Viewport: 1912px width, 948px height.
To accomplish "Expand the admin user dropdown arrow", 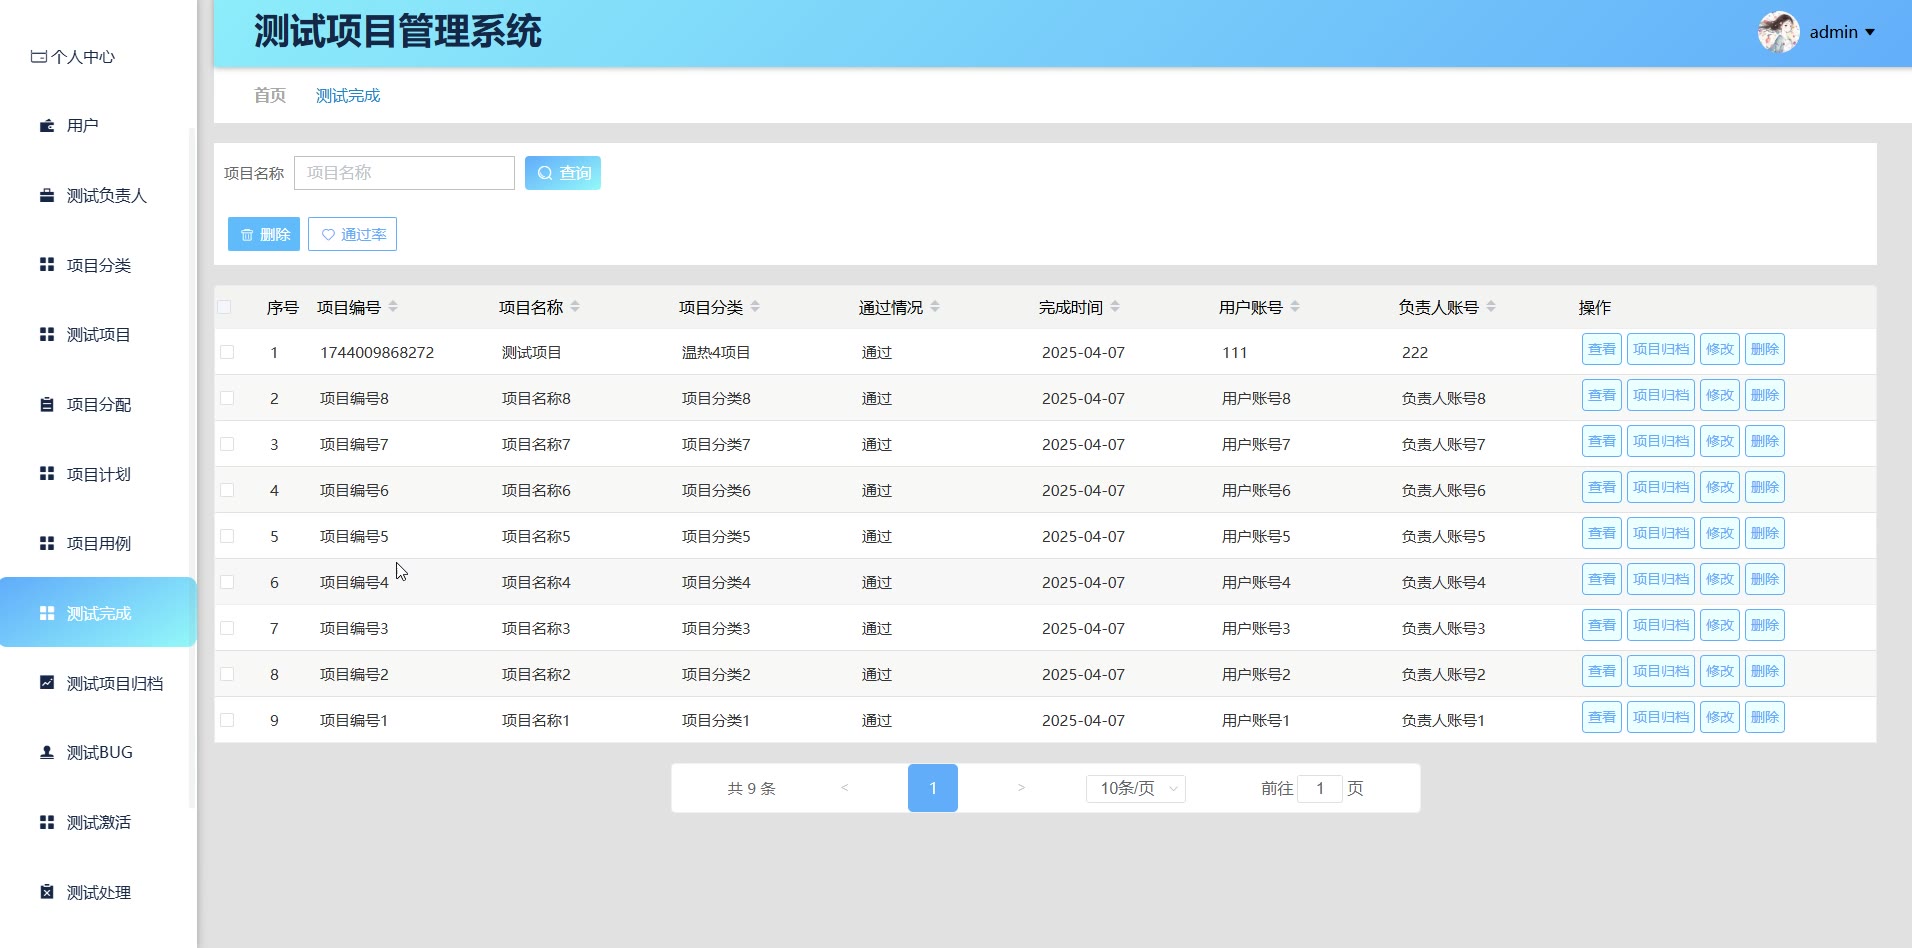I will (x=1870, y=33).
